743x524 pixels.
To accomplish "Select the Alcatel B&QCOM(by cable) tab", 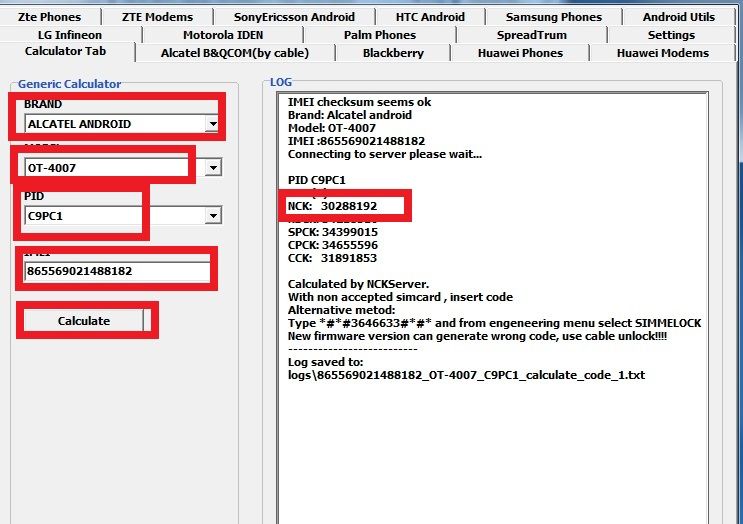I will [234, 53].
